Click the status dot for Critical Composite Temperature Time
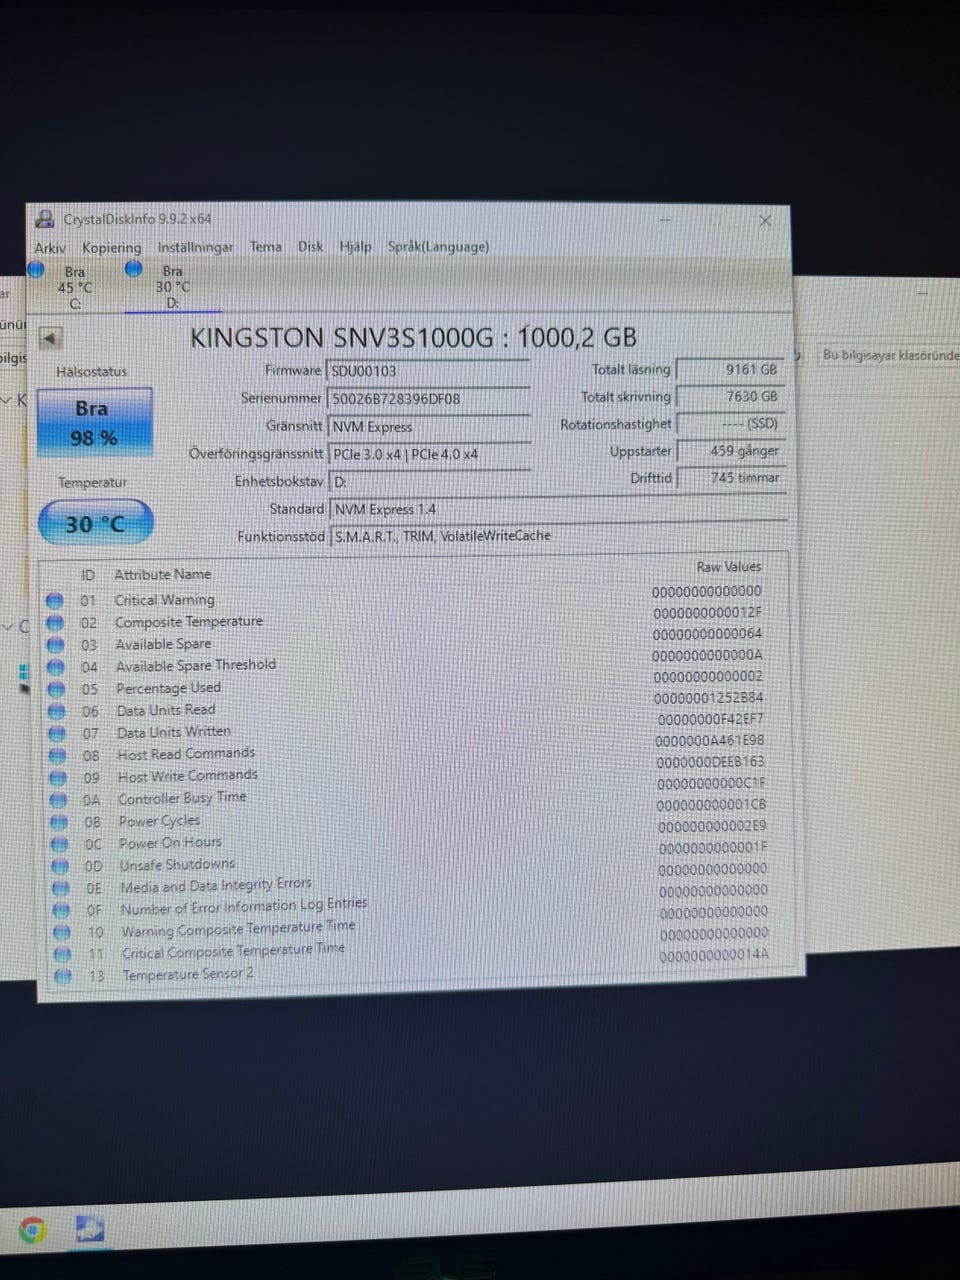Viewport: 960px width, 1280px height. coord(62,954)
